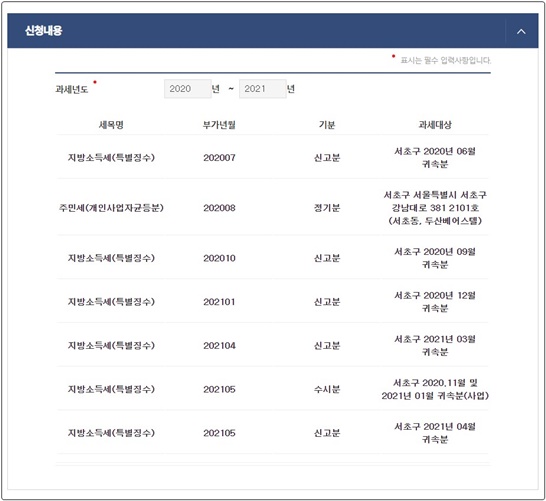Click 신고분 in the 202104 row
Image resolution: width=546 pixels, height=501 pixels.
(327, 345)
